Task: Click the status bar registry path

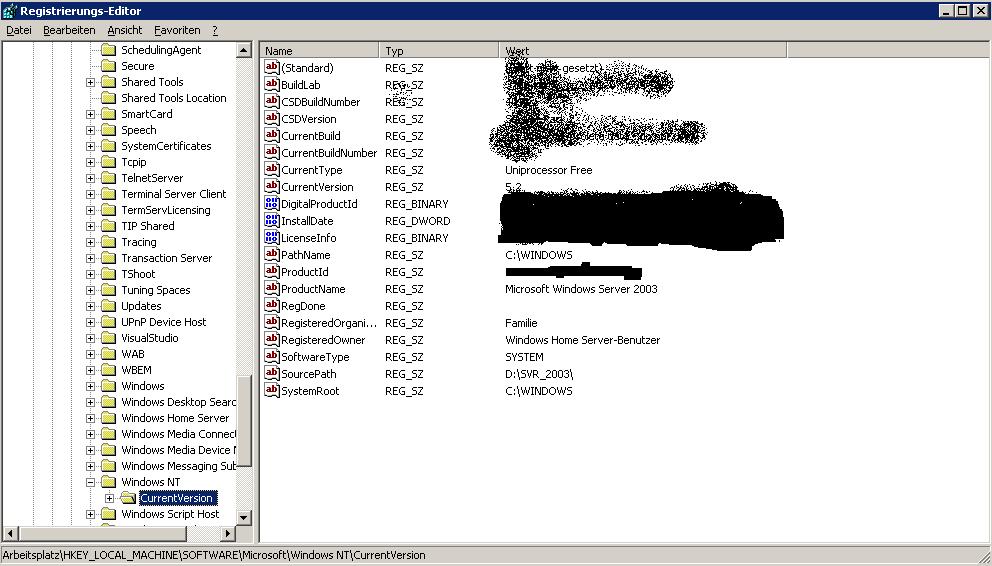Action: [214, 555]
